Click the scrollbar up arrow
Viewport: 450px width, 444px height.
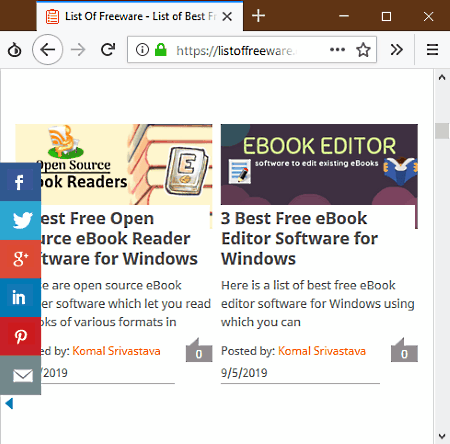[x=442, y=78]
